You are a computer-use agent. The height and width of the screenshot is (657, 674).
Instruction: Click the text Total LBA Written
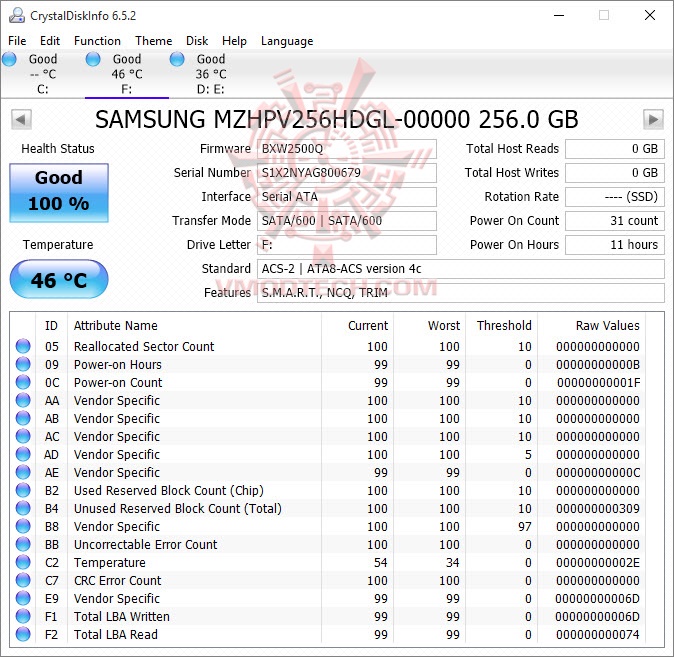122,617
